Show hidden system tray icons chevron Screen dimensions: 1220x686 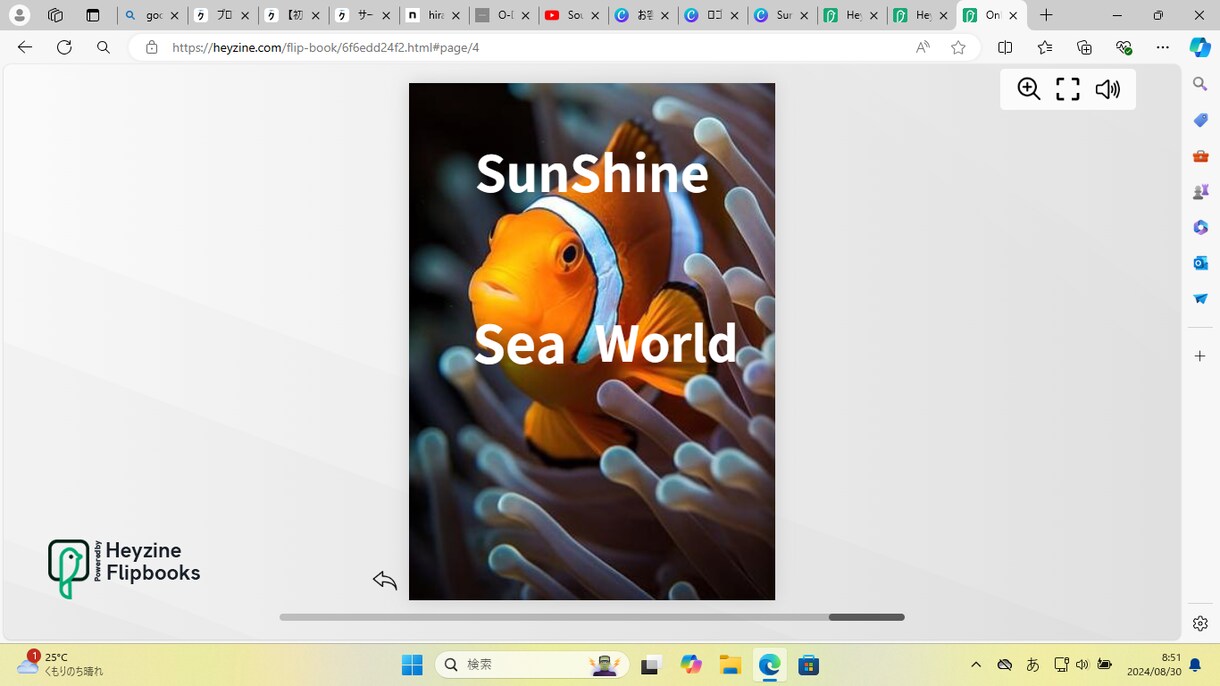[976, 665]
